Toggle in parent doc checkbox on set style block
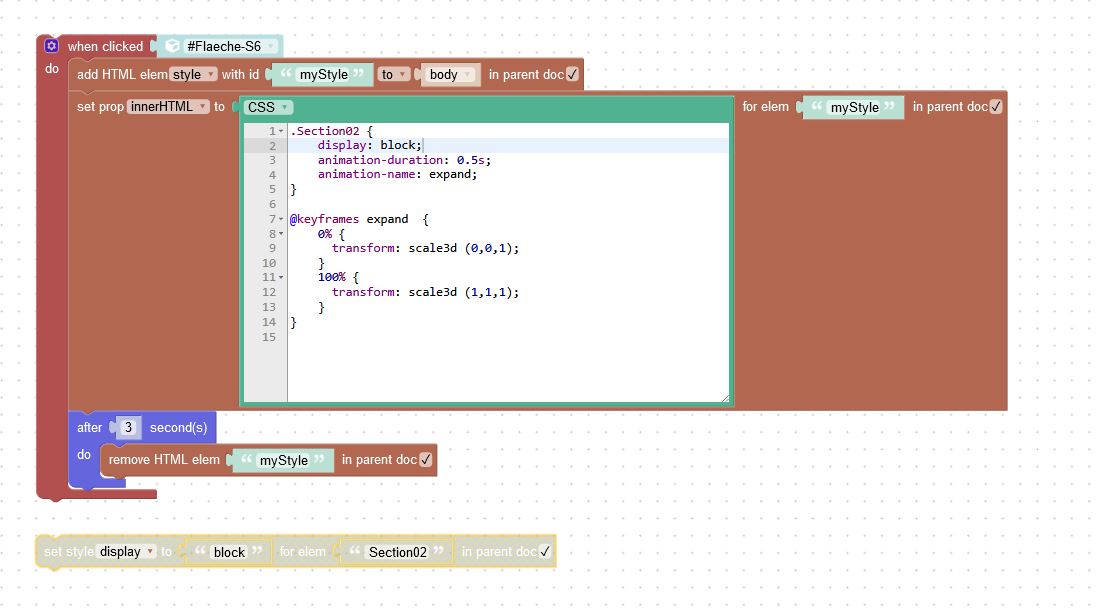 (x=544, y=552)
